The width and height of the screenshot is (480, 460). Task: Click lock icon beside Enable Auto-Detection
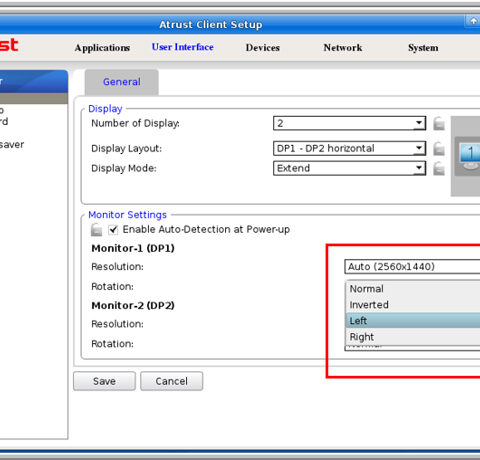point(97,230)
